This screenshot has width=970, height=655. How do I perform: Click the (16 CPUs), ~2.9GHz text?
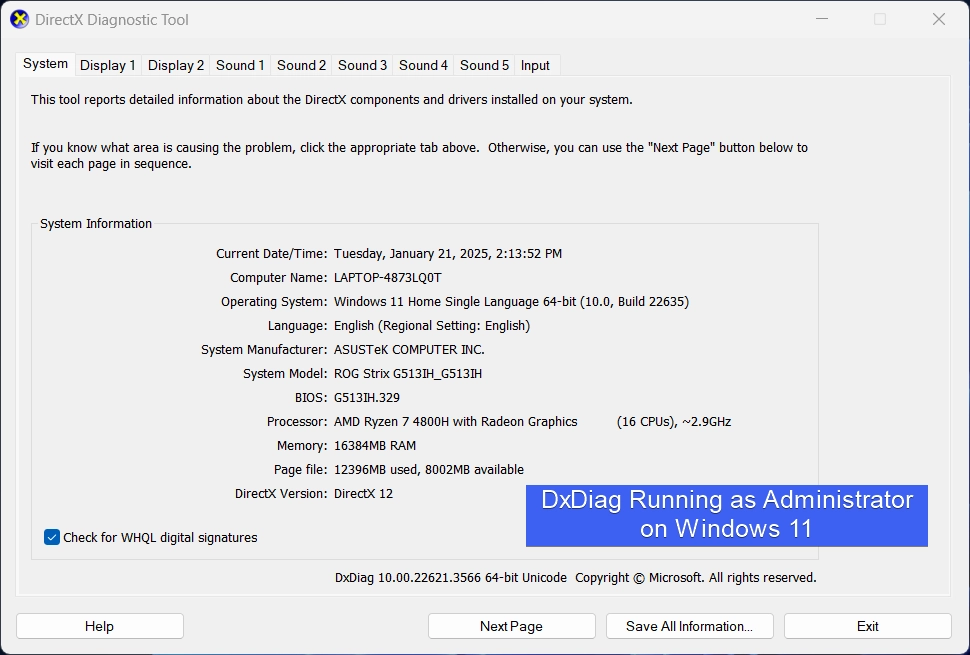(674, 422)
